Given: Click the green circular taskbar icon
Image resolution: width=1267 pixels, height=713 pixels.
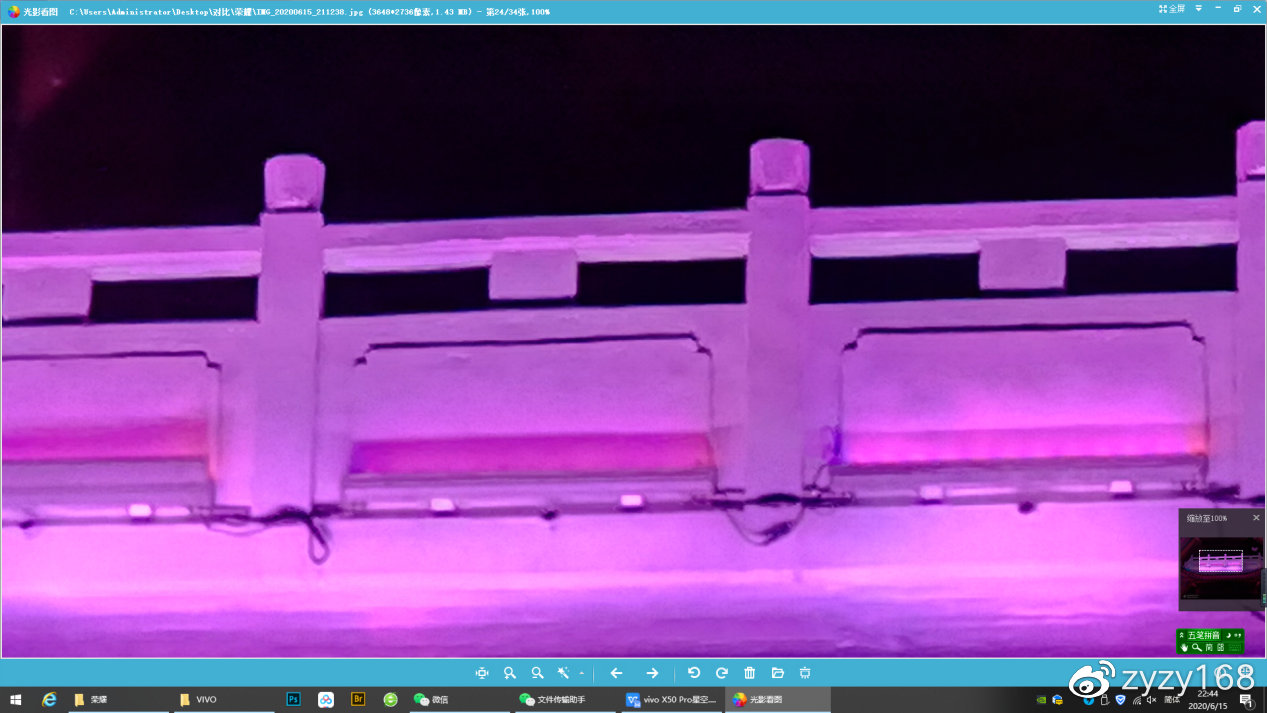Looking at the screenshot, I should coord(390,699).
